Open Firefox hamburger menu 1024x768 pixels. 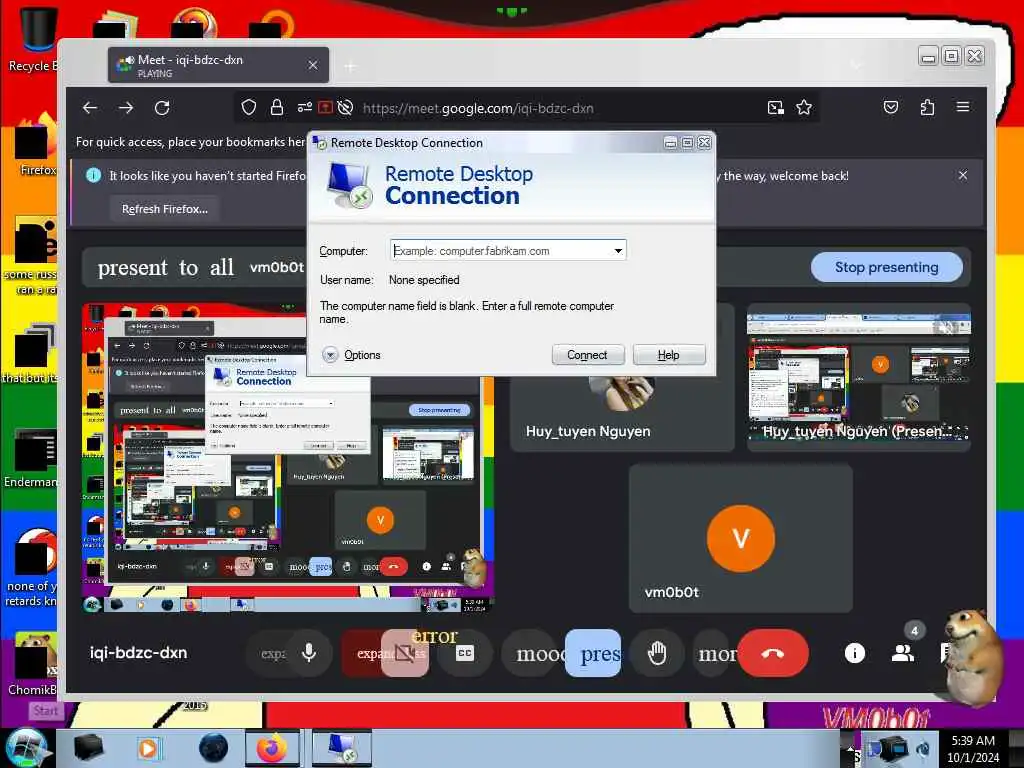(x=963, y=107)
